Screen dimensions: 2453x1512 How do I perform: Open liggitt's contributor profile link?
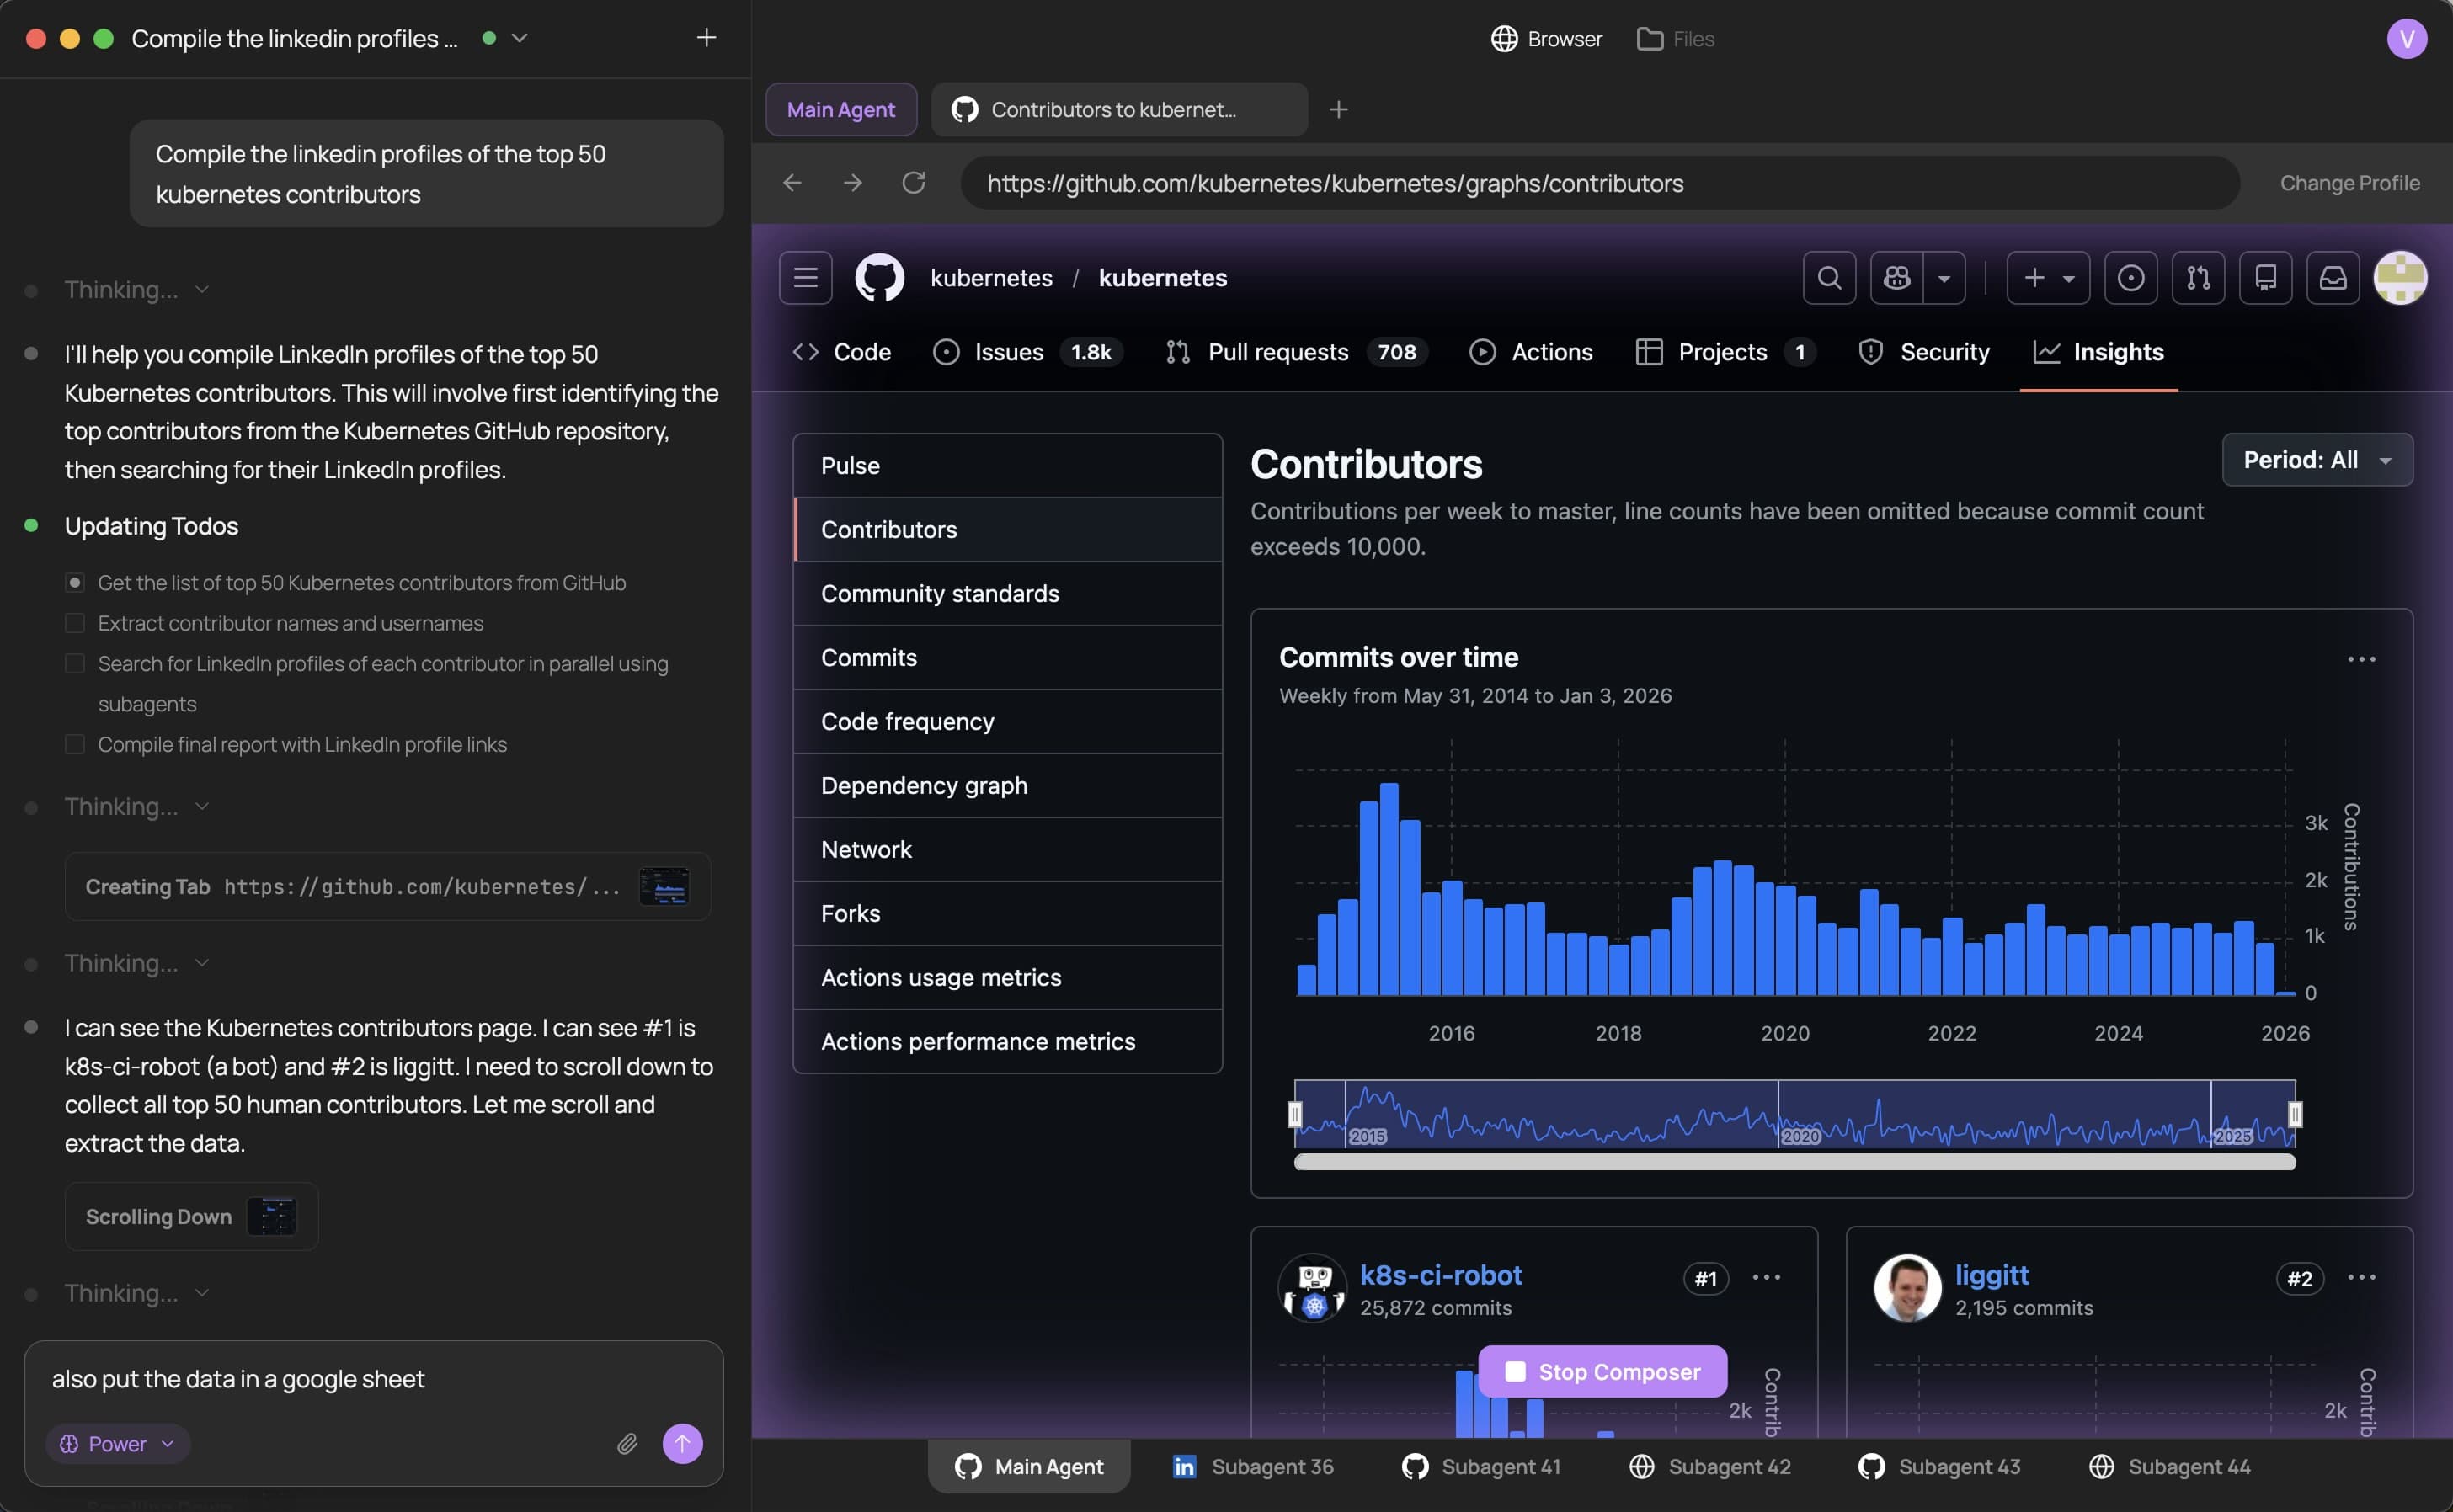point(1992,1274)
